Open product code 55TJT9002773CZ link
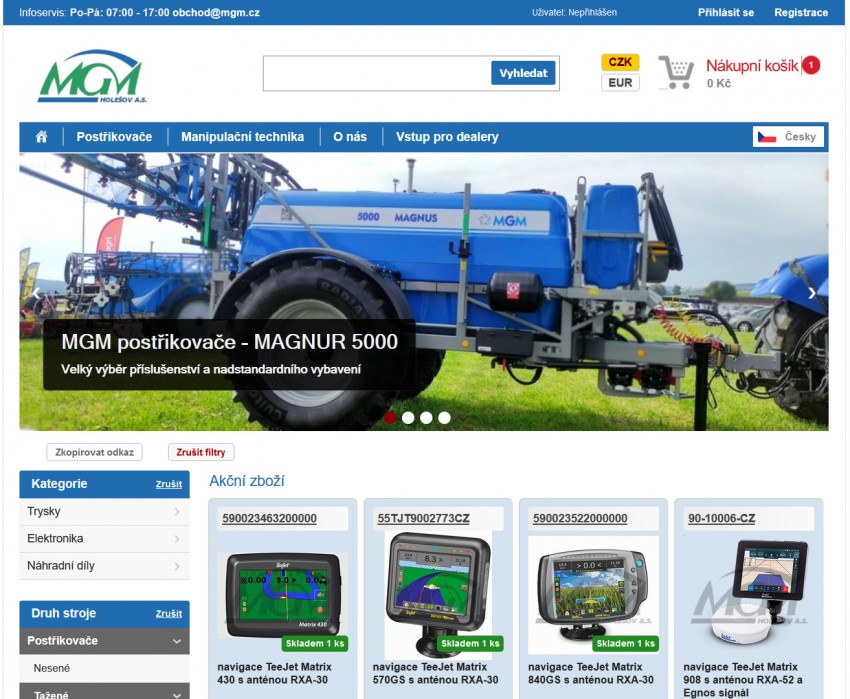This screenshot has height=699, width=850. point(423,518)
